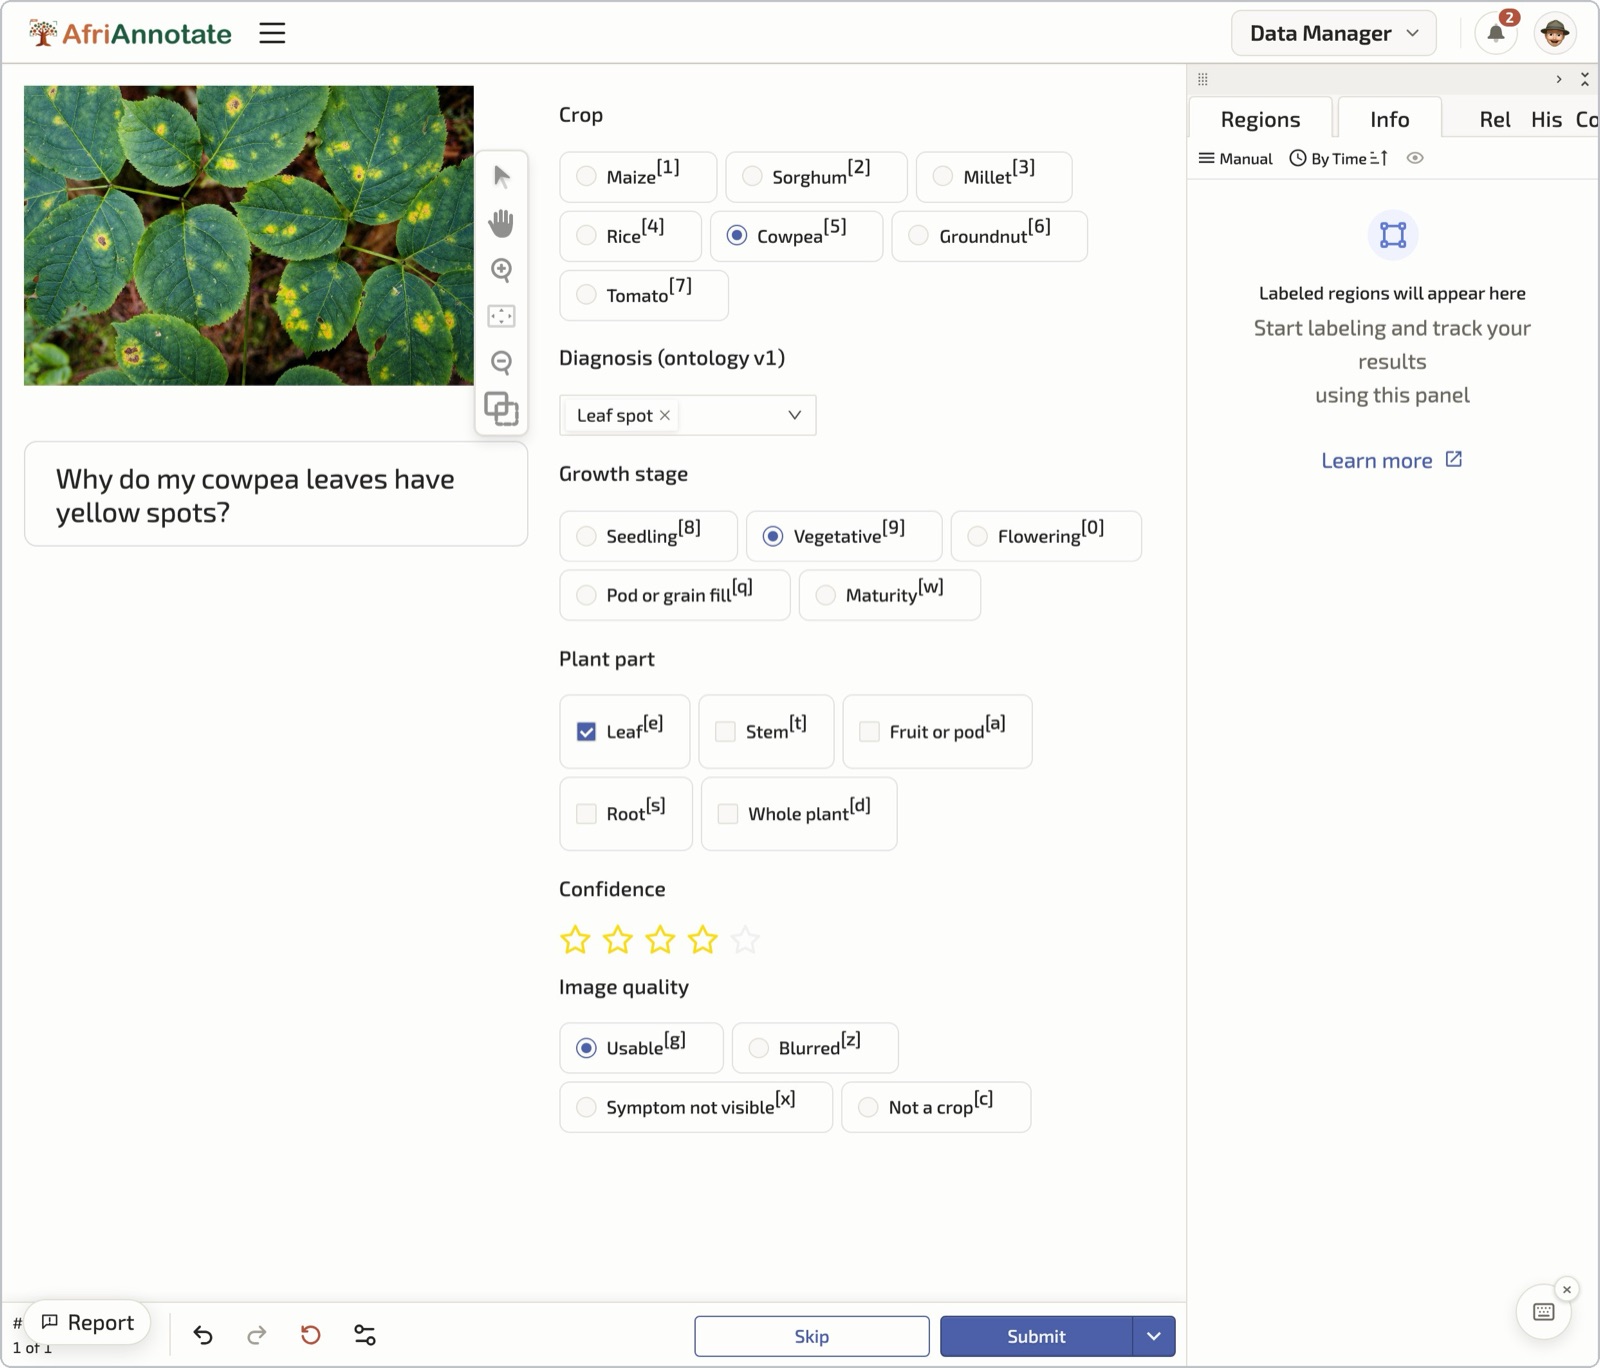The width and height of the screenshot is (1600, 1368).
Task: Open the His tab
Action: tap(1546, 119)
